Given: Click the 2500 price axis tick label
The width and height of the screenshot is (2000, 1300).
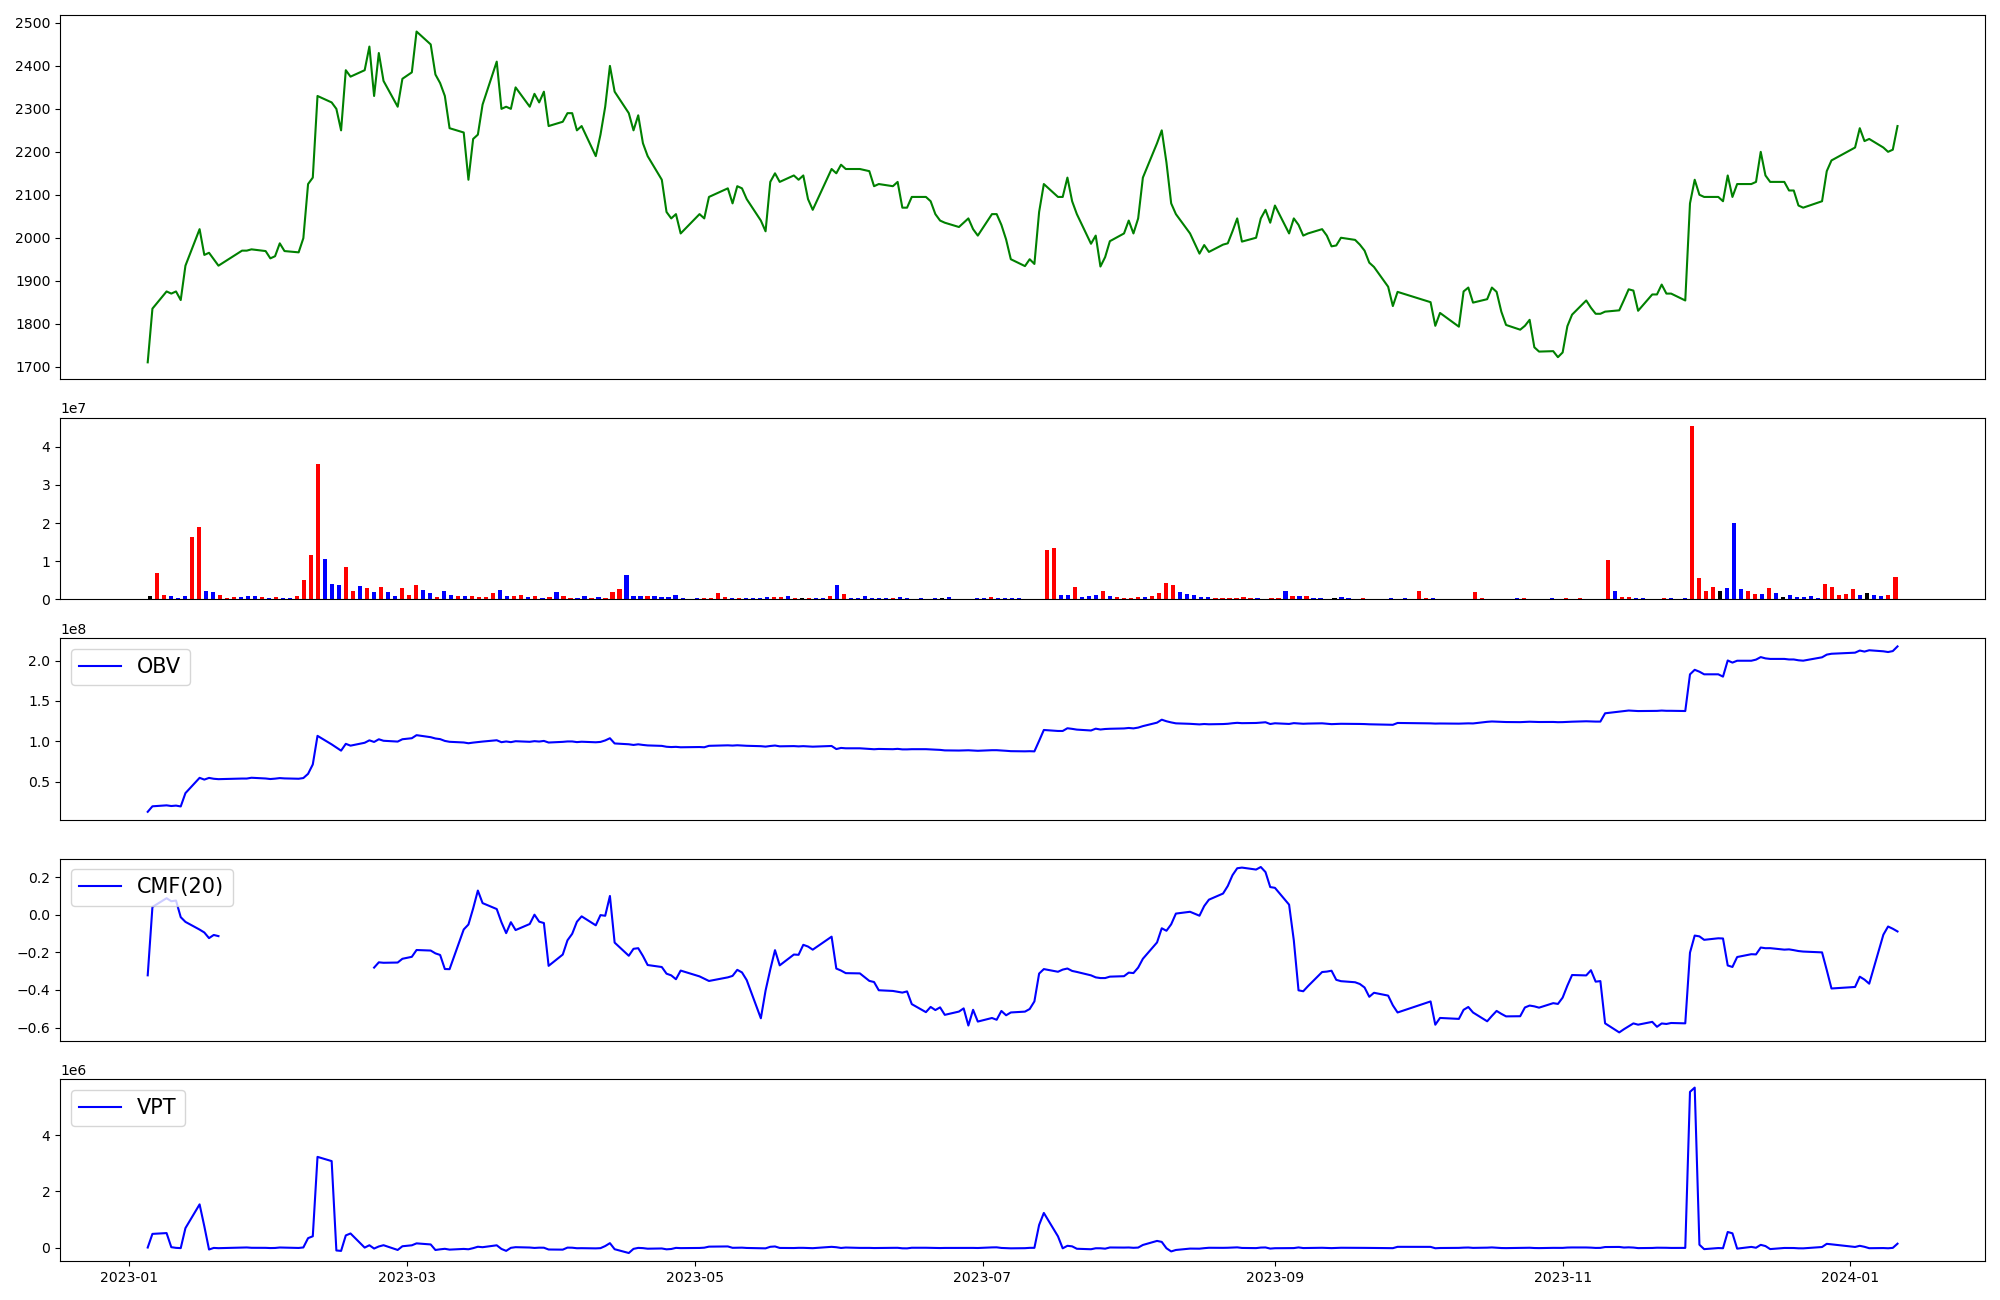Looking at the screenshot, I should pyautogui.click(x=32, y=23).
